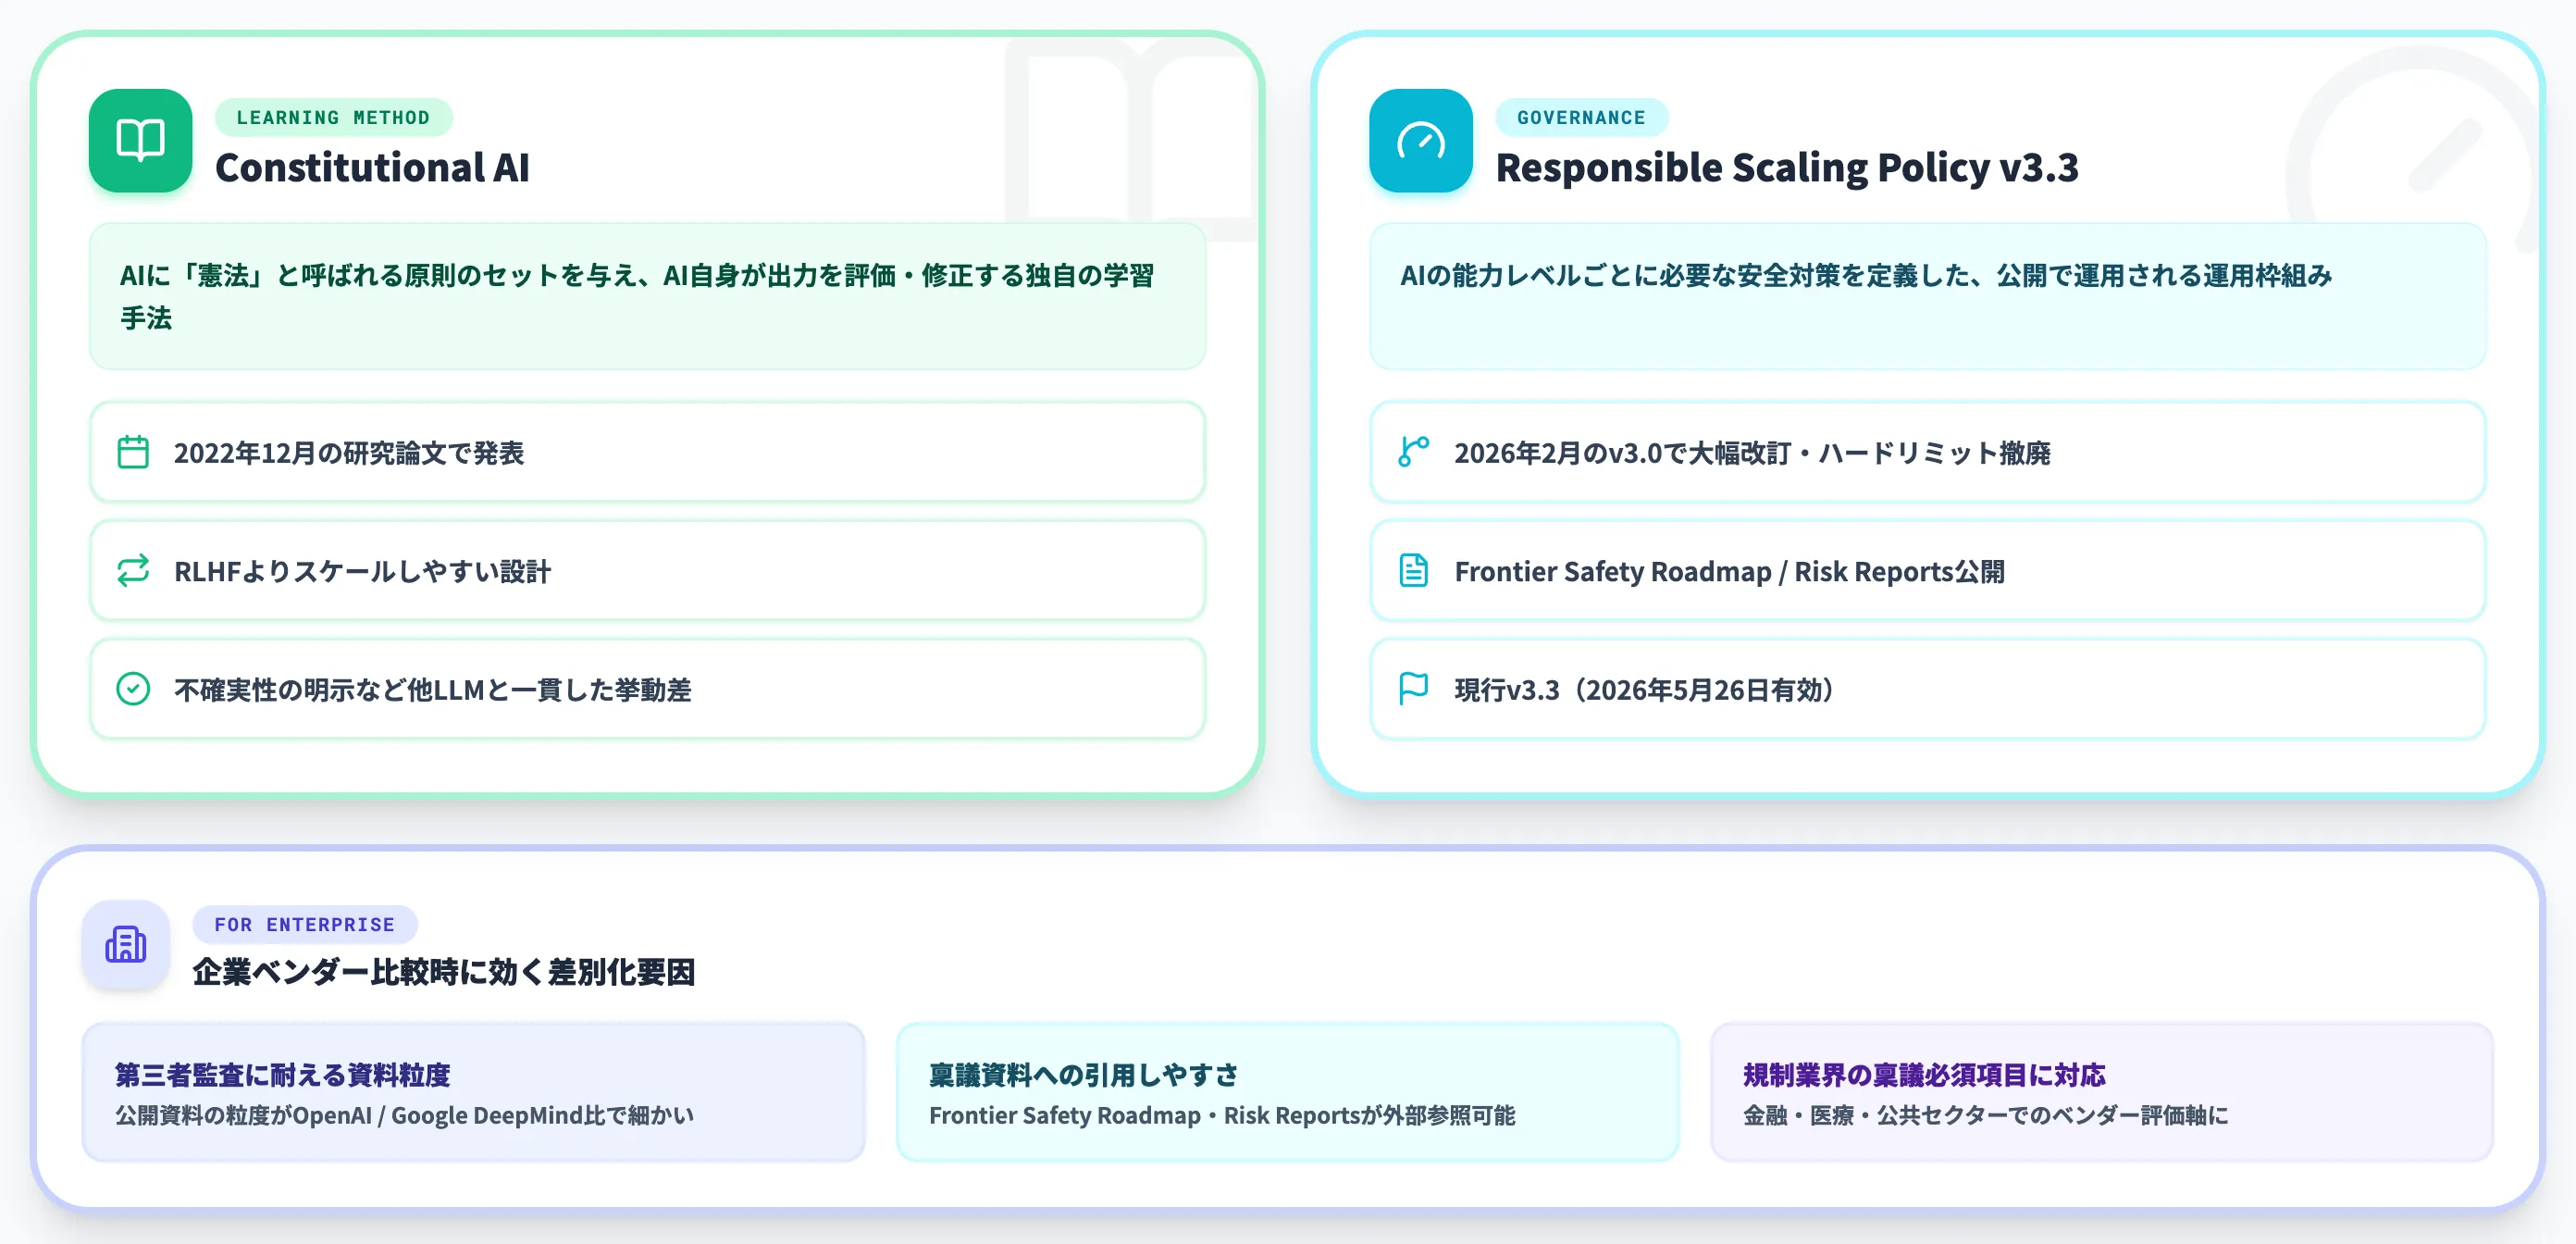
Task: Click the flag icon beside 現行v3.3
Action: 1413,689
